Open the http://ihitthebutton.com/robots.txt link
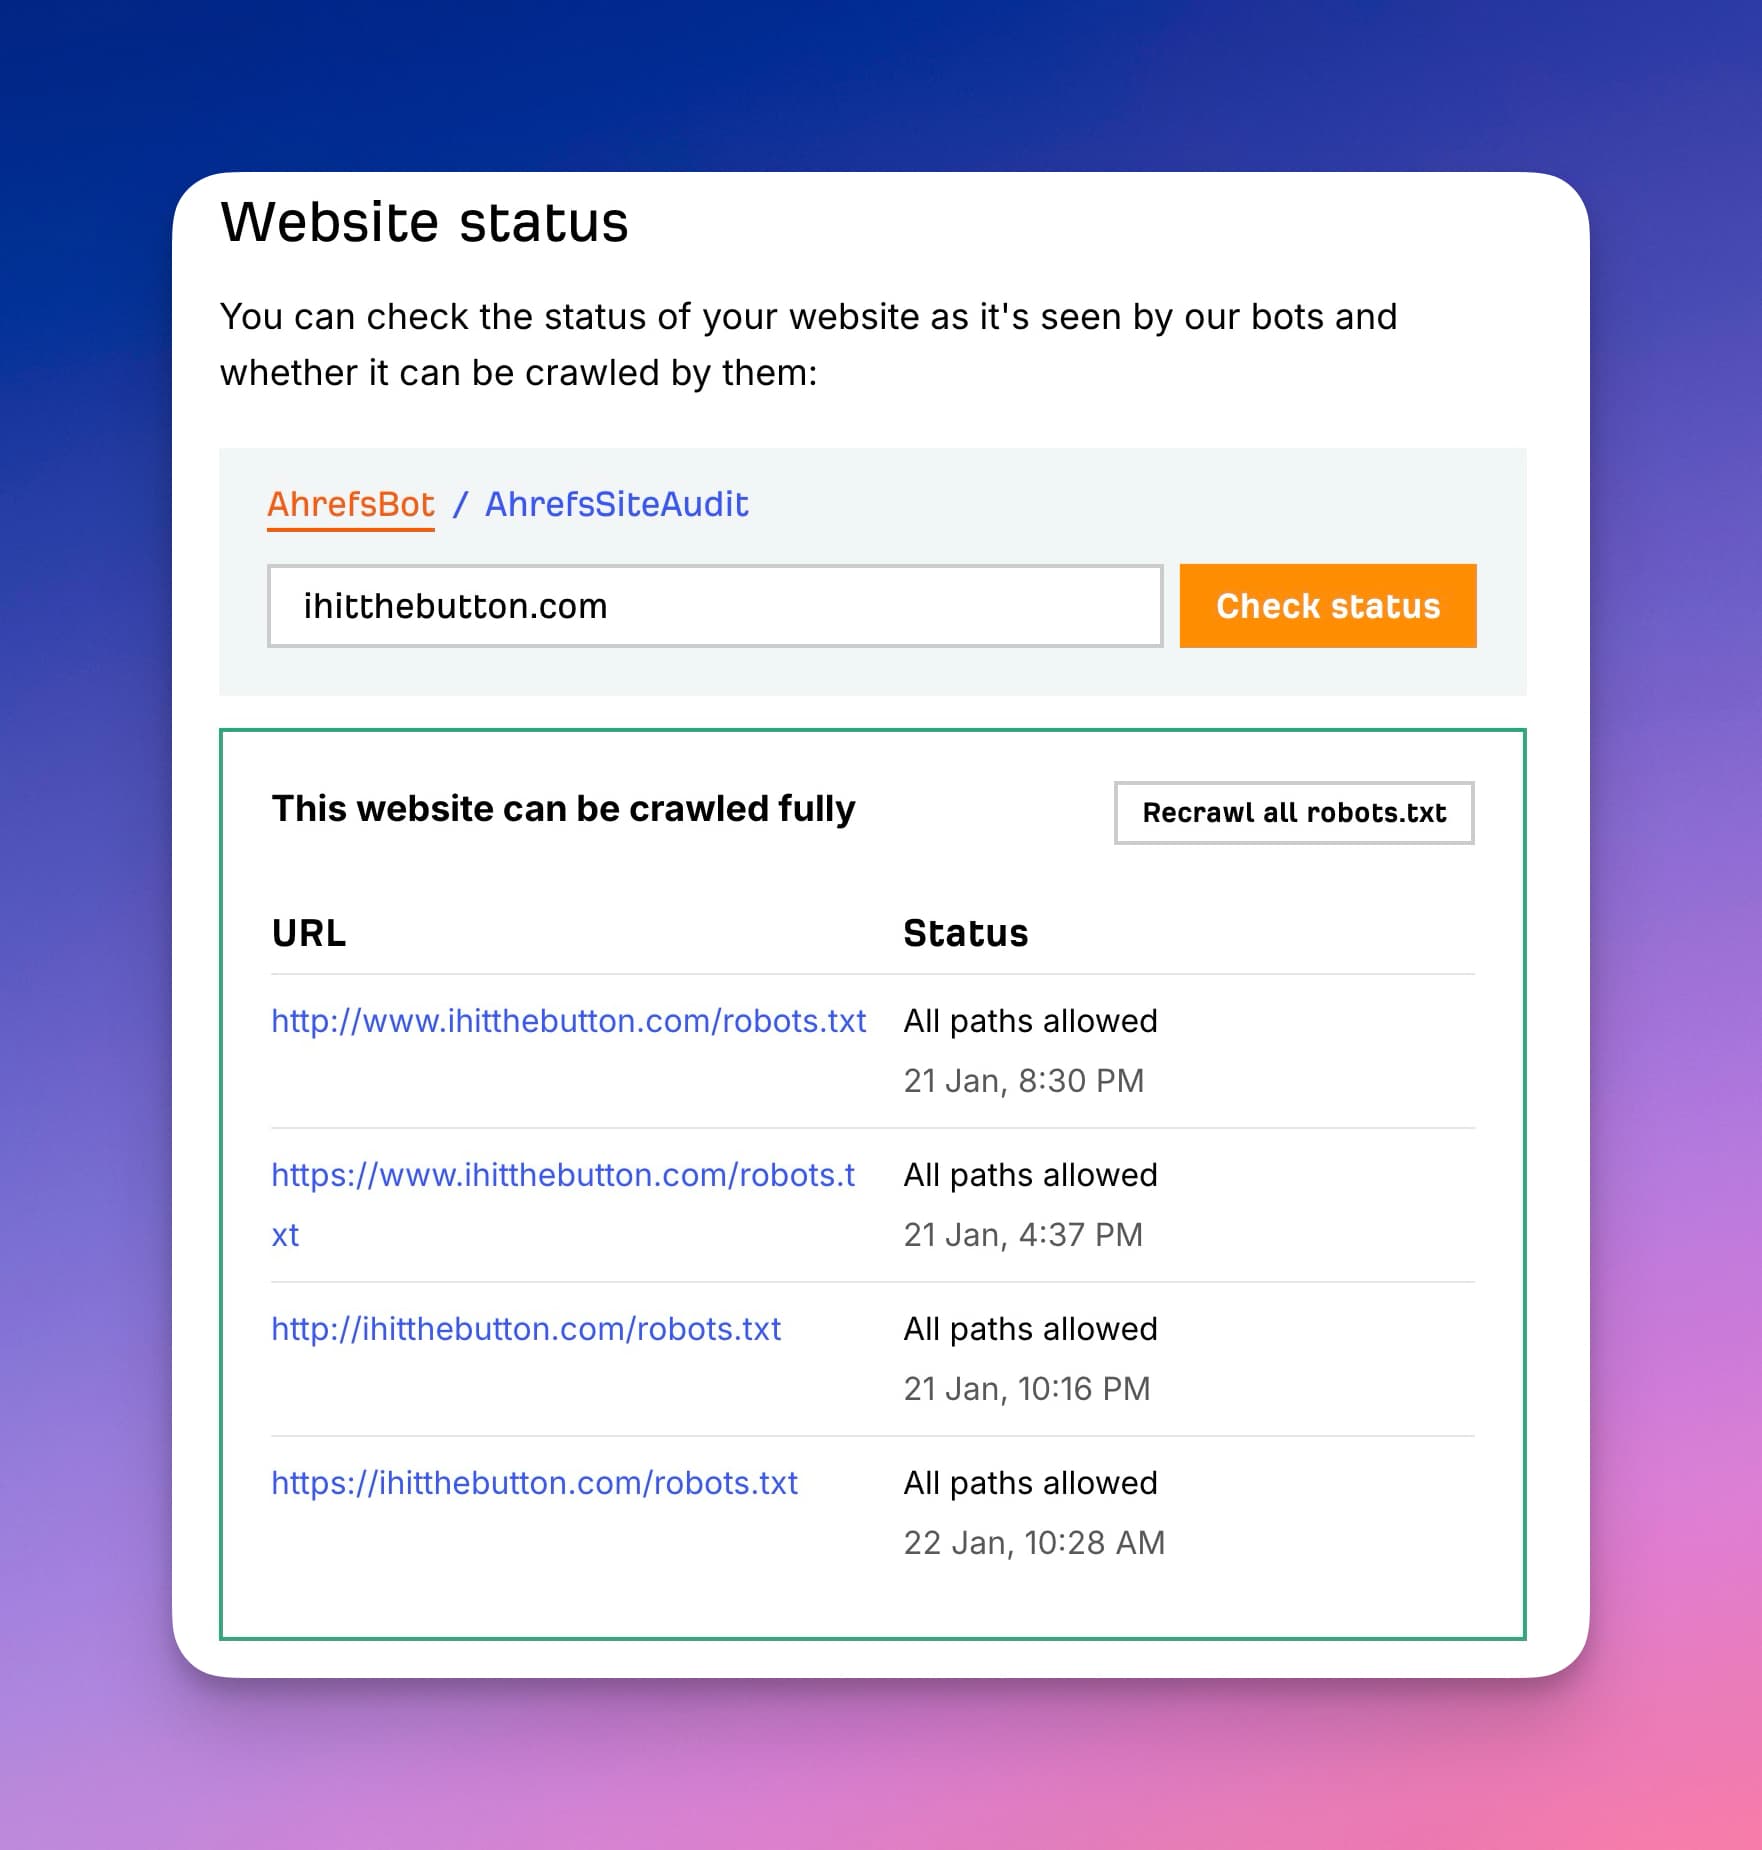The width and height of the screenshot is (1762, 1850). (x=525, y=1329)
